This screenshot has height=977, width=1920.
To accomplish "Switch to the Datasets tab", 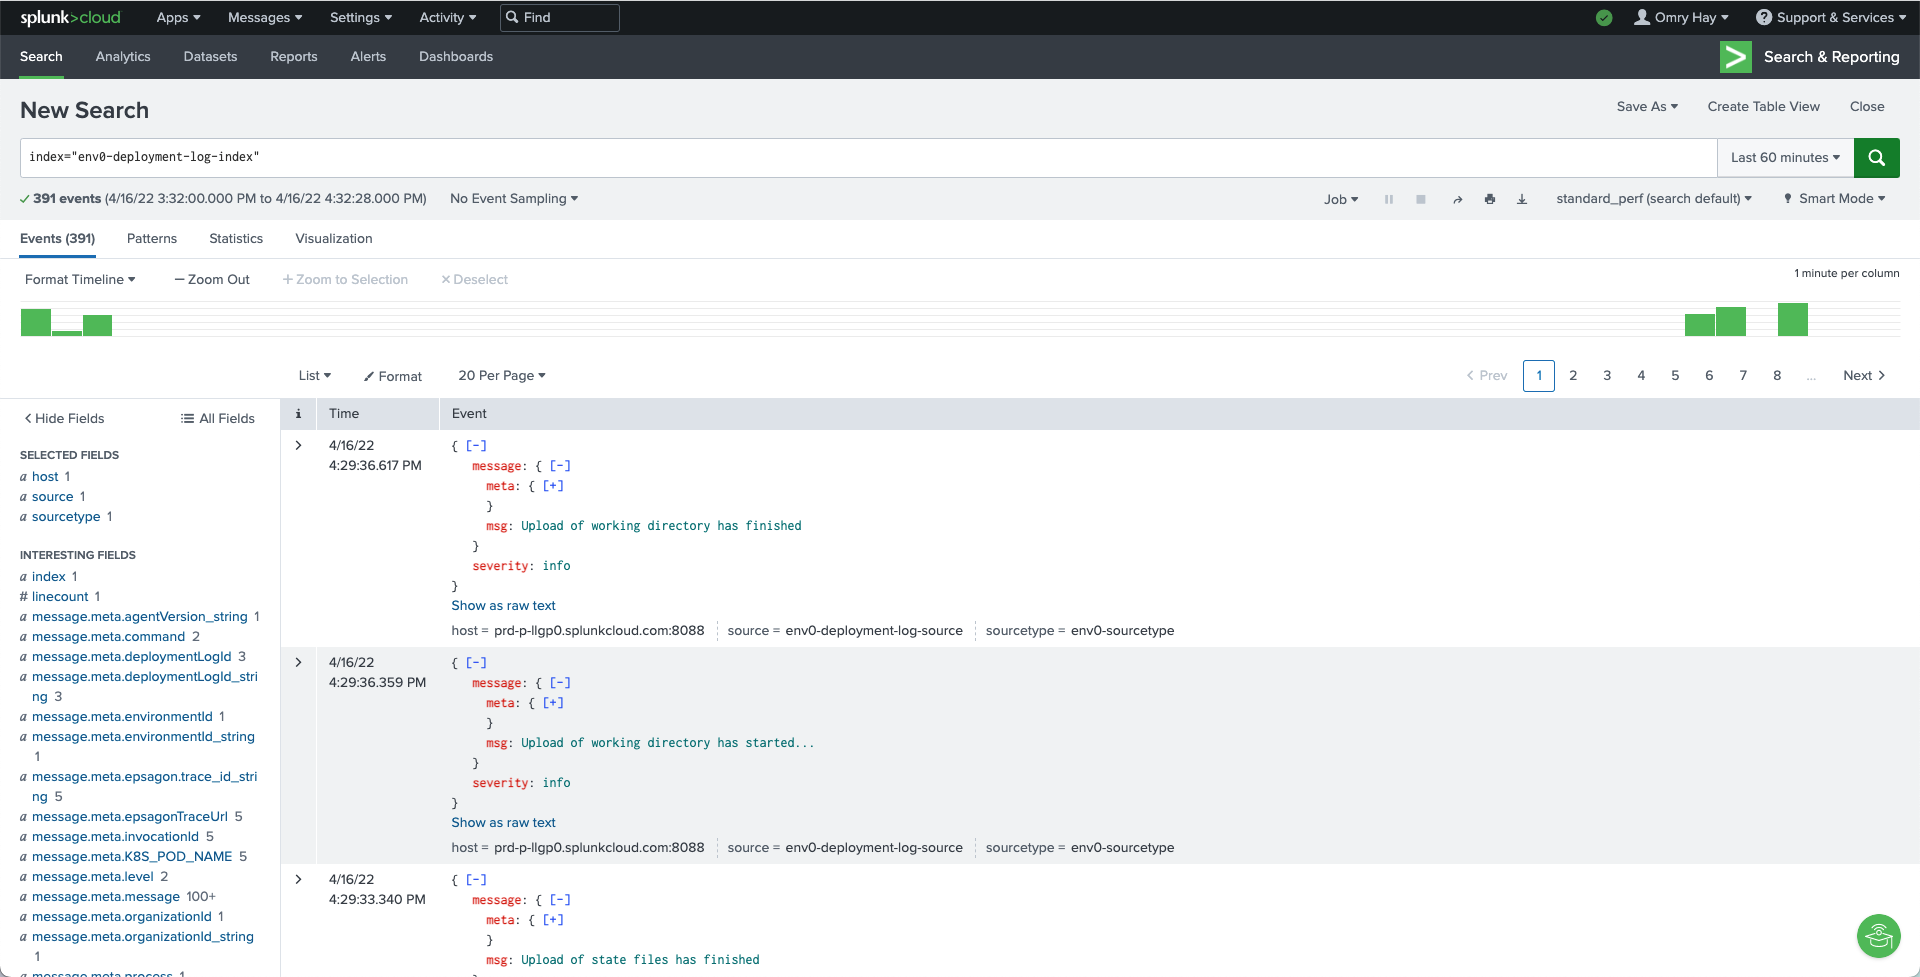I will [x=210, y=57].
